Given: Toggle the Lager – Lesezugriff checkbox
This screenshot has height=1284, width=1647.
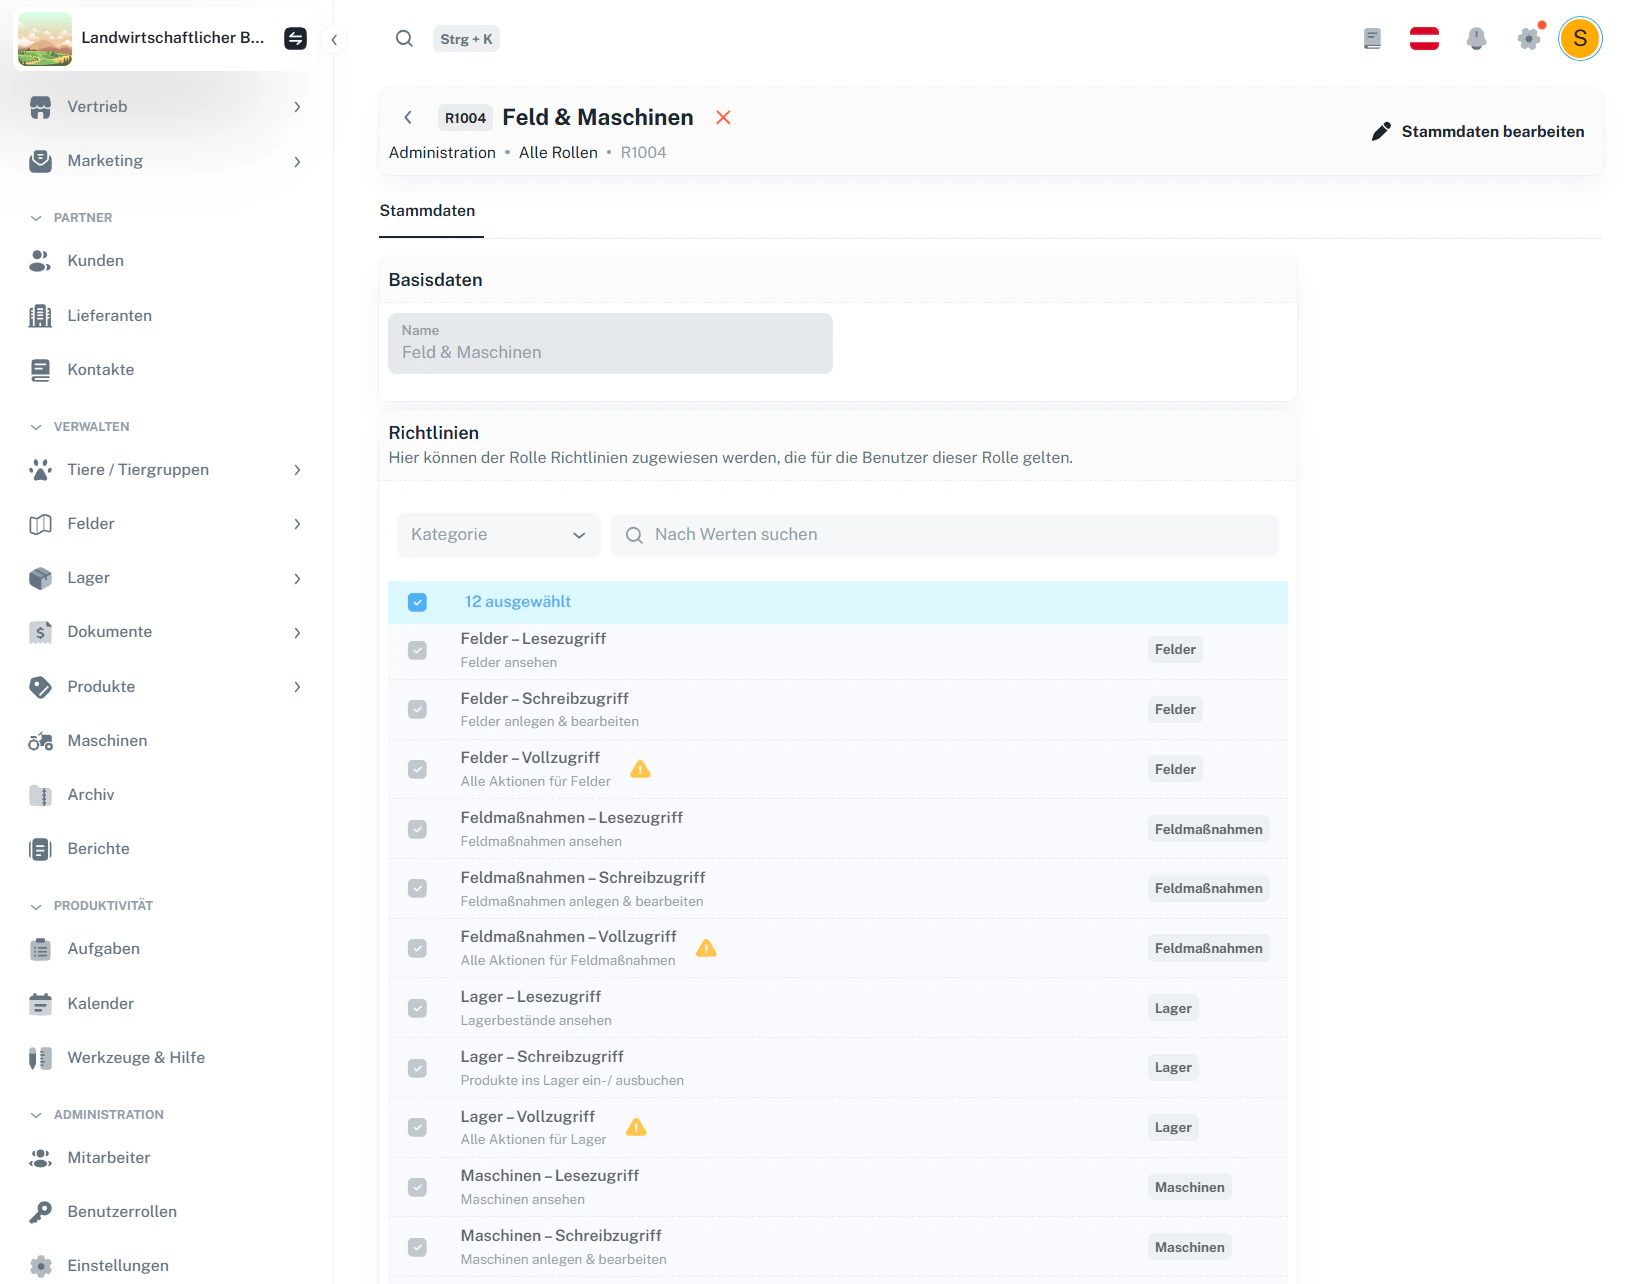Looking at the screenshot, I should [x=417, y=1008].
